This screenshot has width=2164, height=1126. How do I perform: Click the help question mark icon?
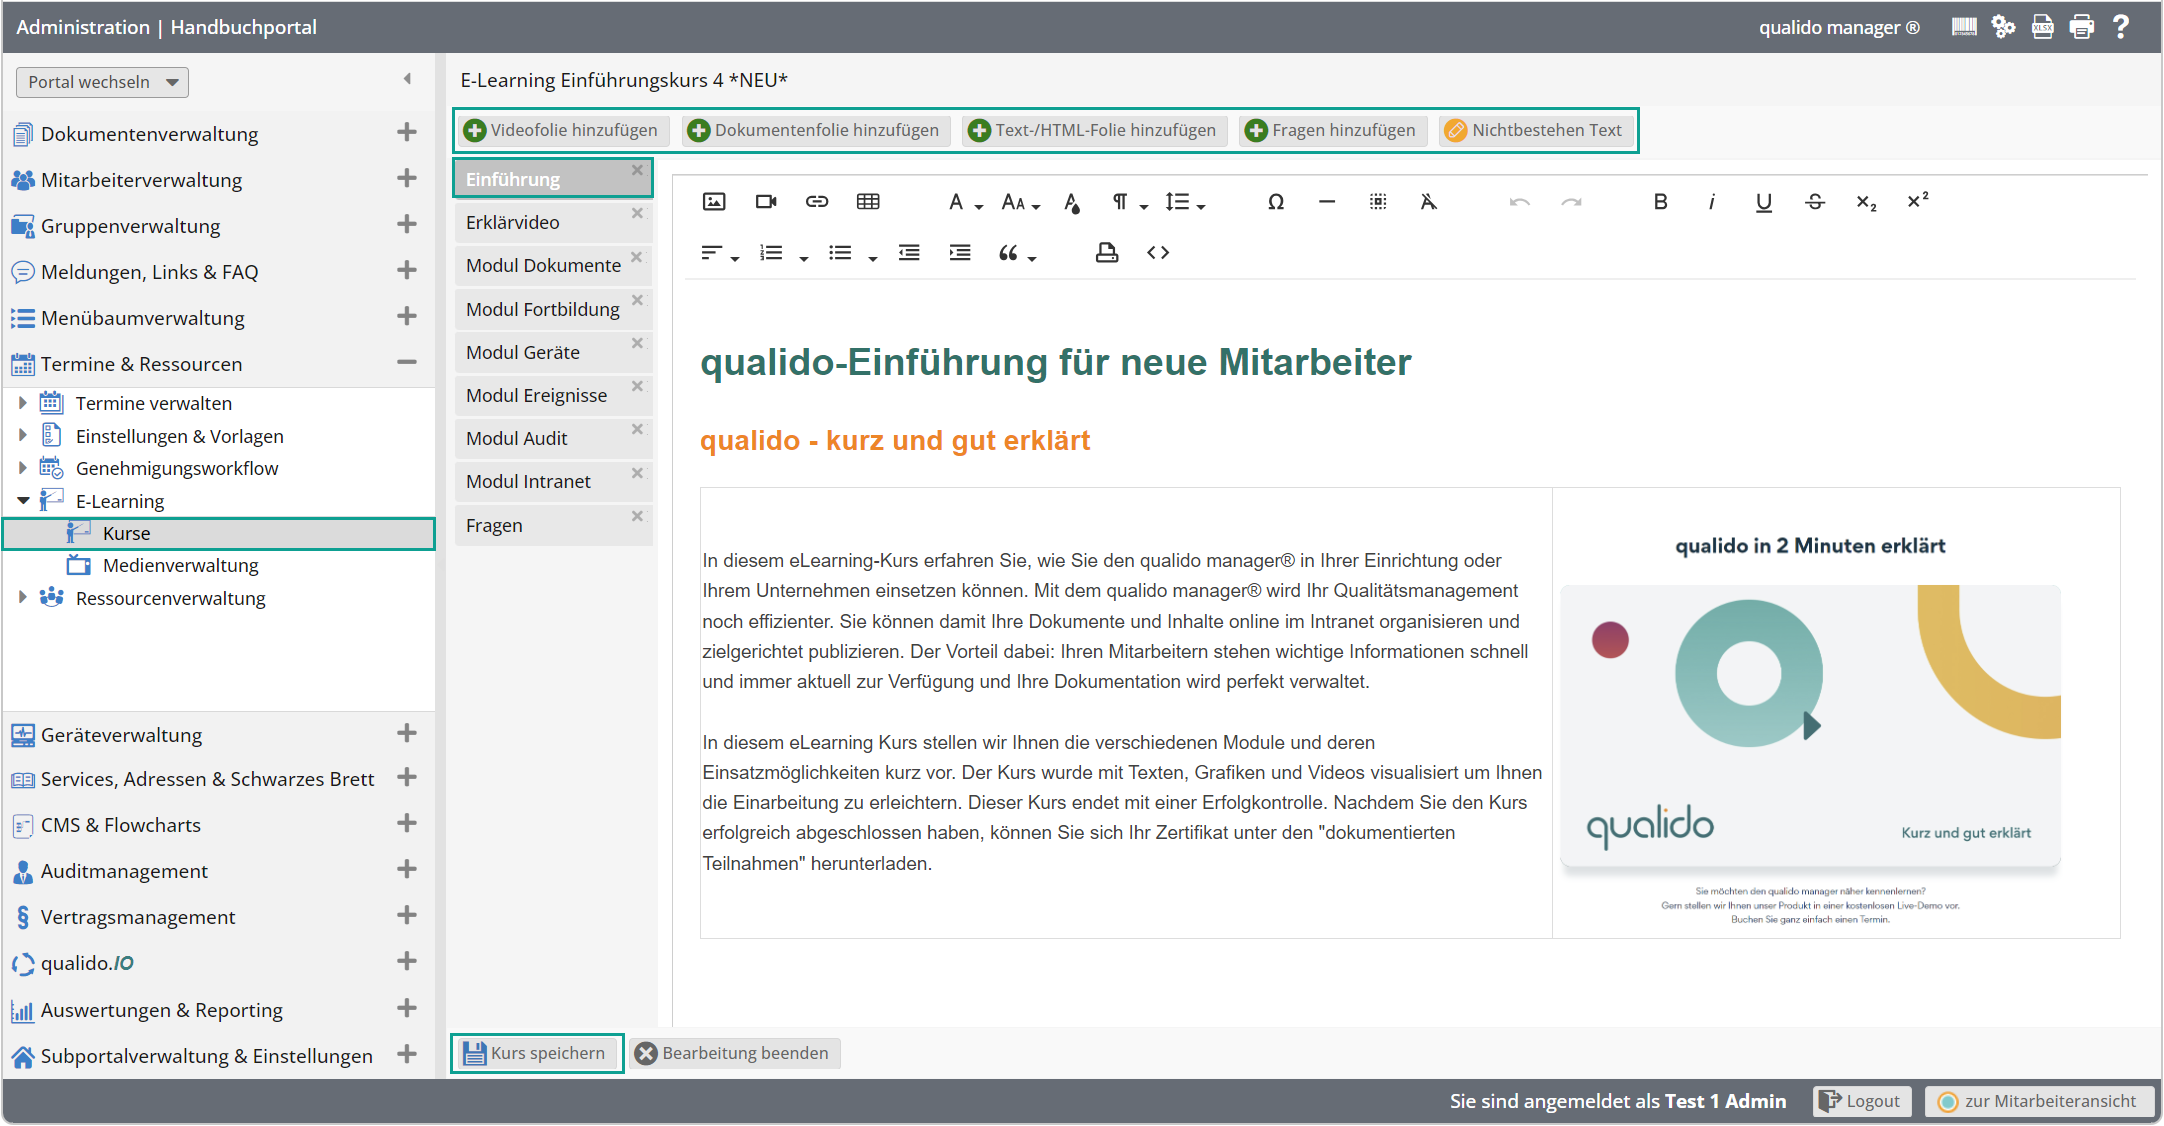pos(2121,27)
